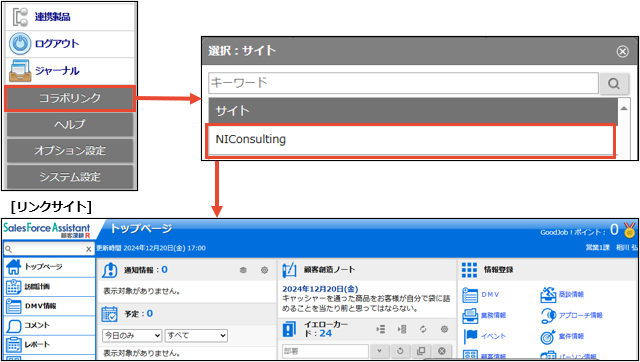Image resolution: width=640 pixels, height=362 pixels.
Task: Open the 部署 dropdown arrow button
Action: pyautogui.click(x=380, y=351)
